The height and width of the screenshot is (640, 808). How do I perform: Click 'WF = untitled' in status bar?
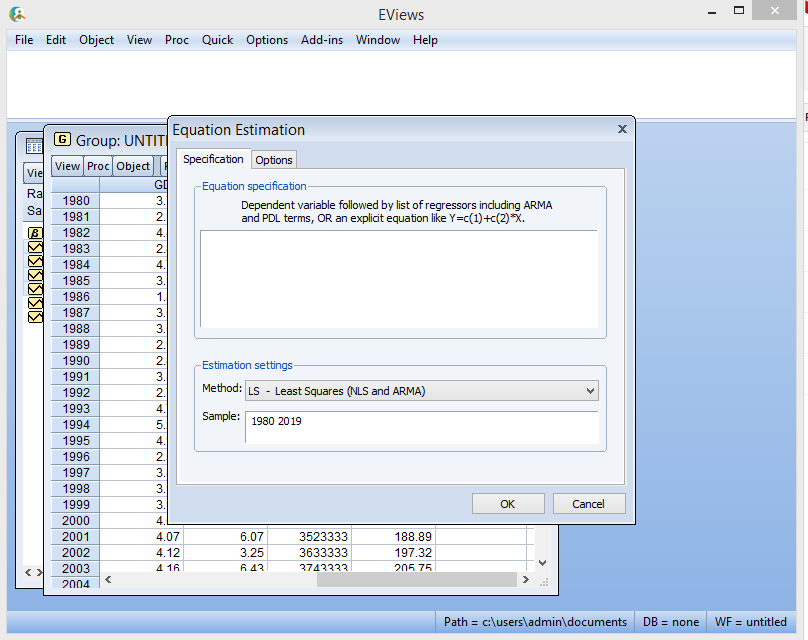tap(751, 622)
